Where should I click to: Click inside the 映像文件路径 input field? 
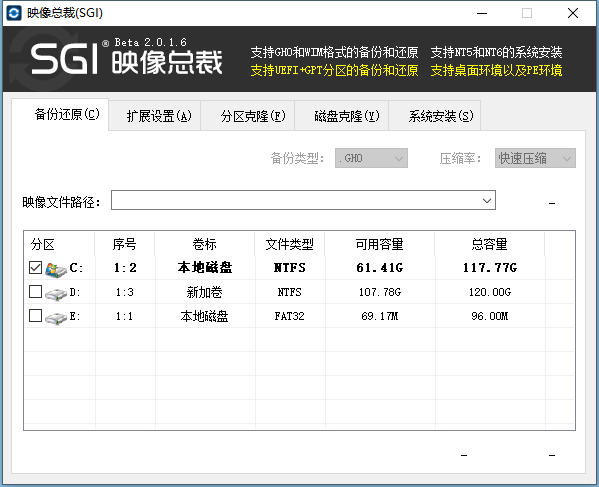point(295,201)
